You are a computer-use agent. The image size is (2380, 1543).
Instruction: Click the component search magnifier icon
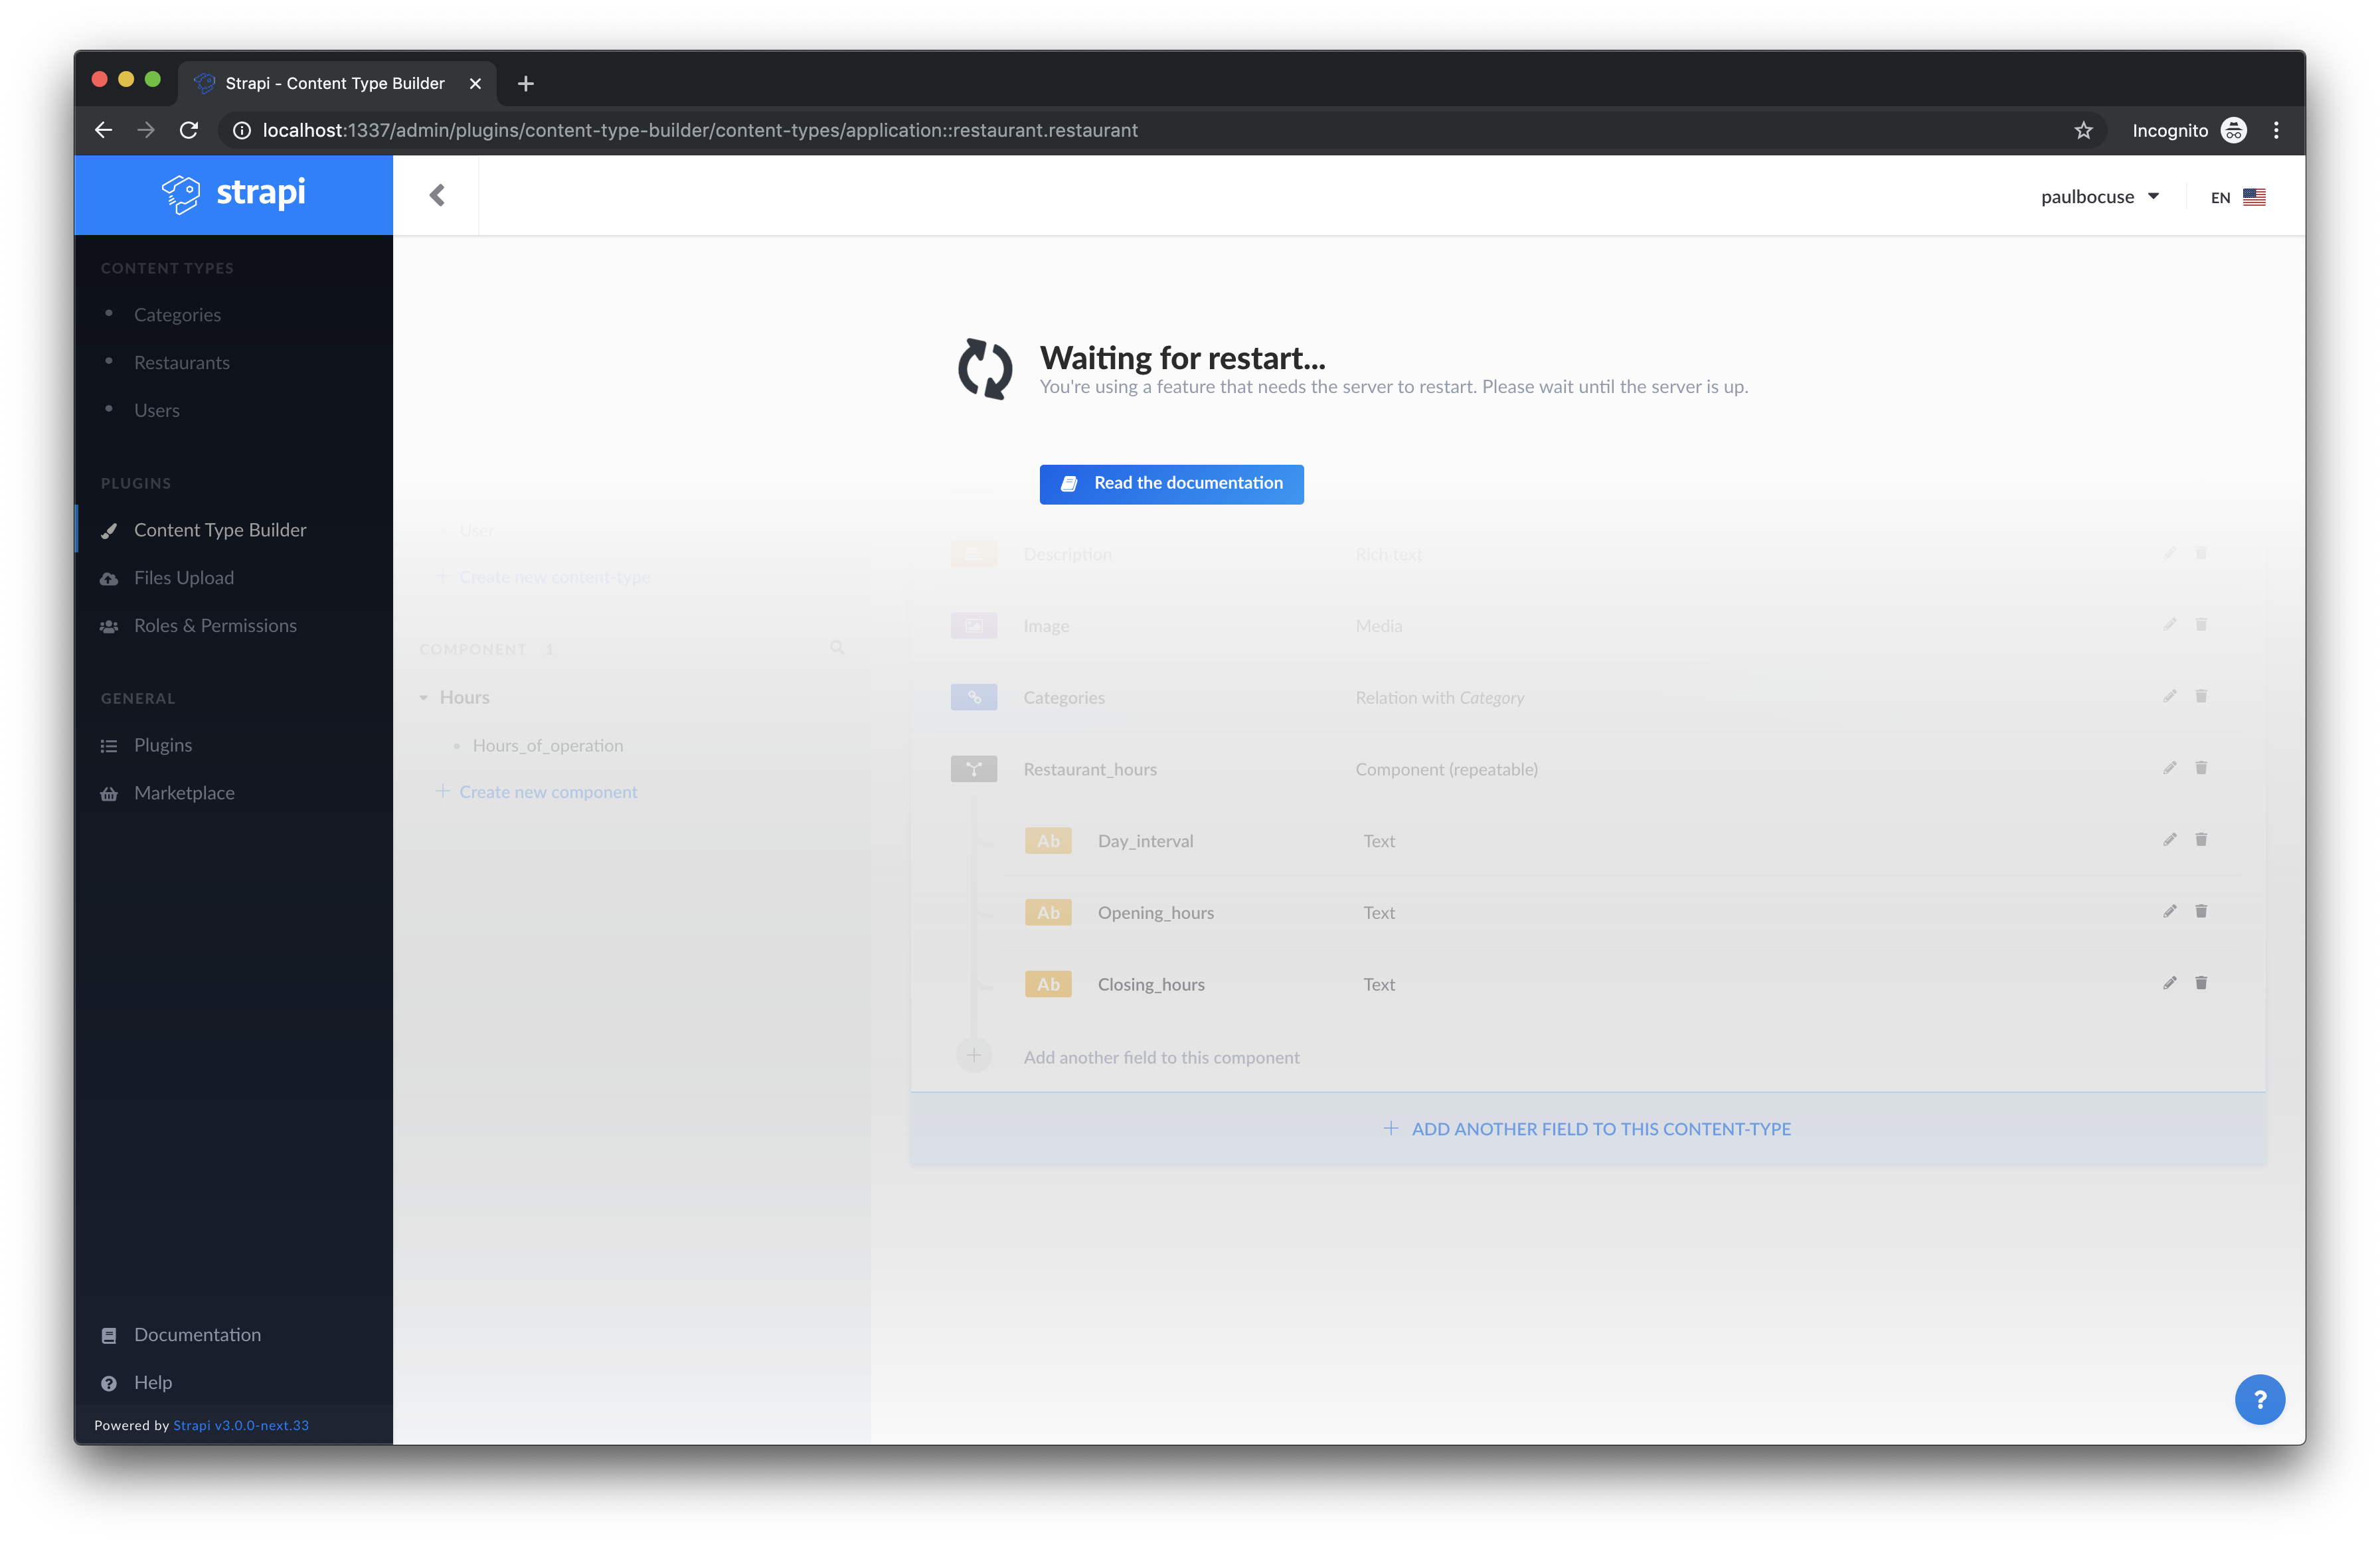click(x=837, y=648)
